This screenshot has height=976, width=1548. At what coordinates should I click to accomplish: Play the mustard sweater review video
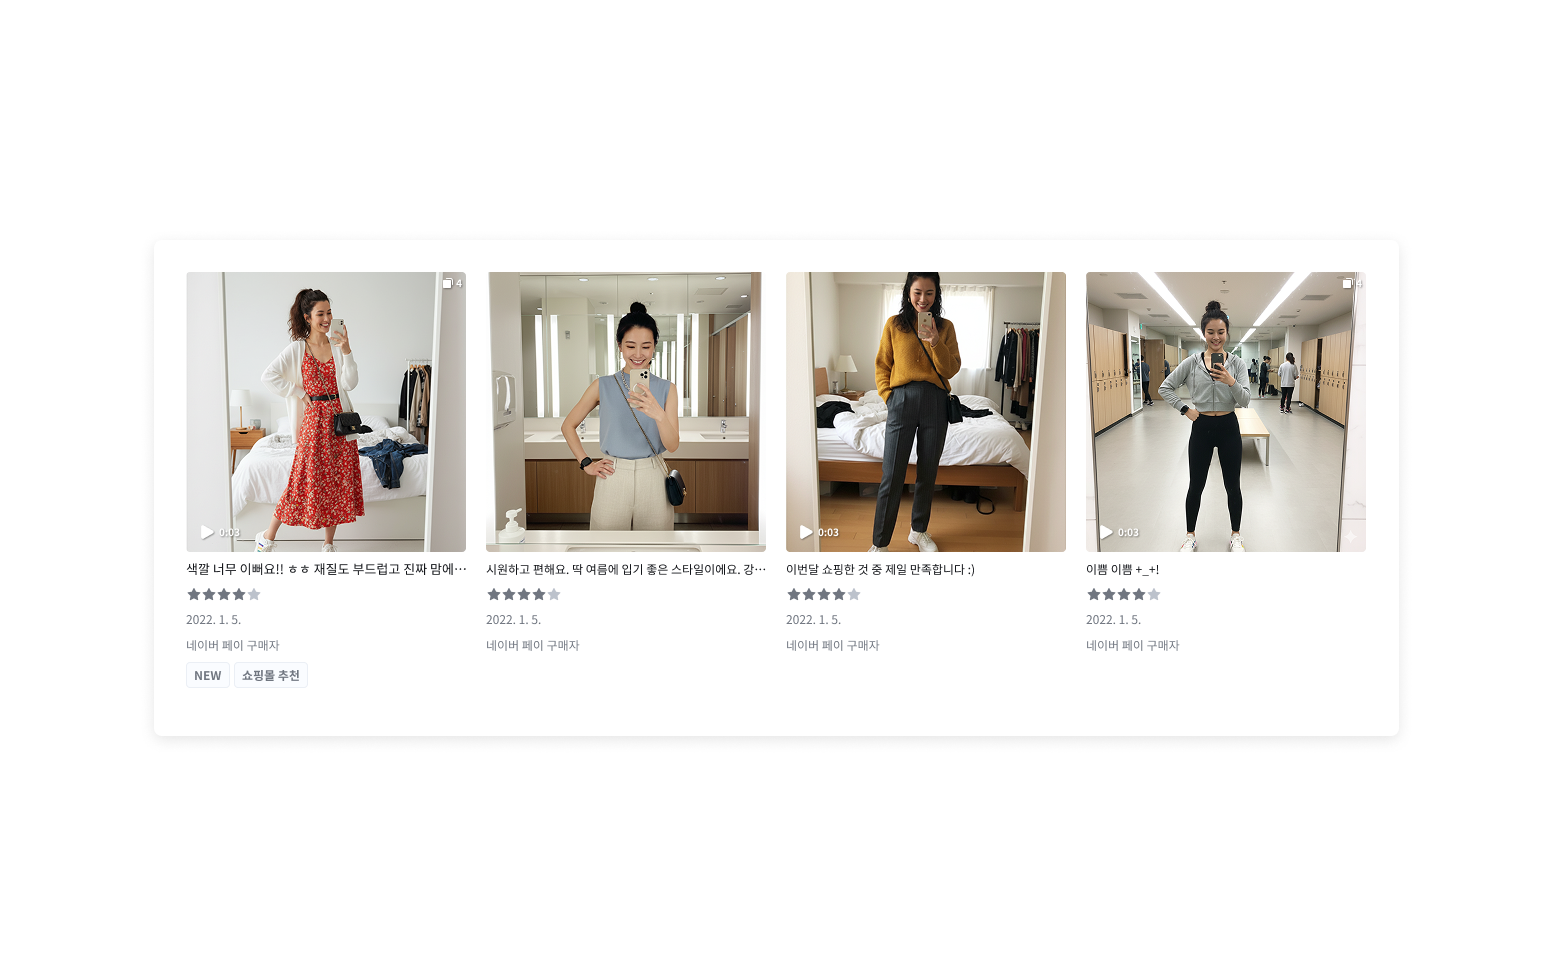point(806,532)
